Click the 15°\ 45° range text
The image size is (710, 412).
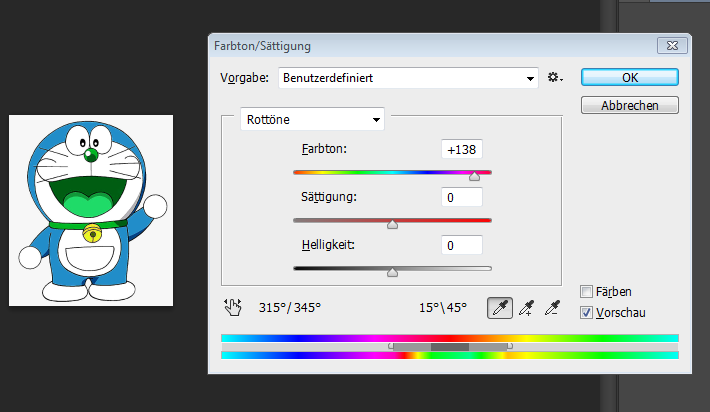click(443, 308)
